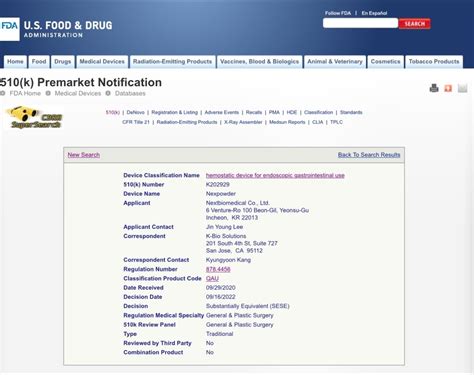Click the orange share icon
The height and width of the screenshot is (375, 474).
coord(448,88)
